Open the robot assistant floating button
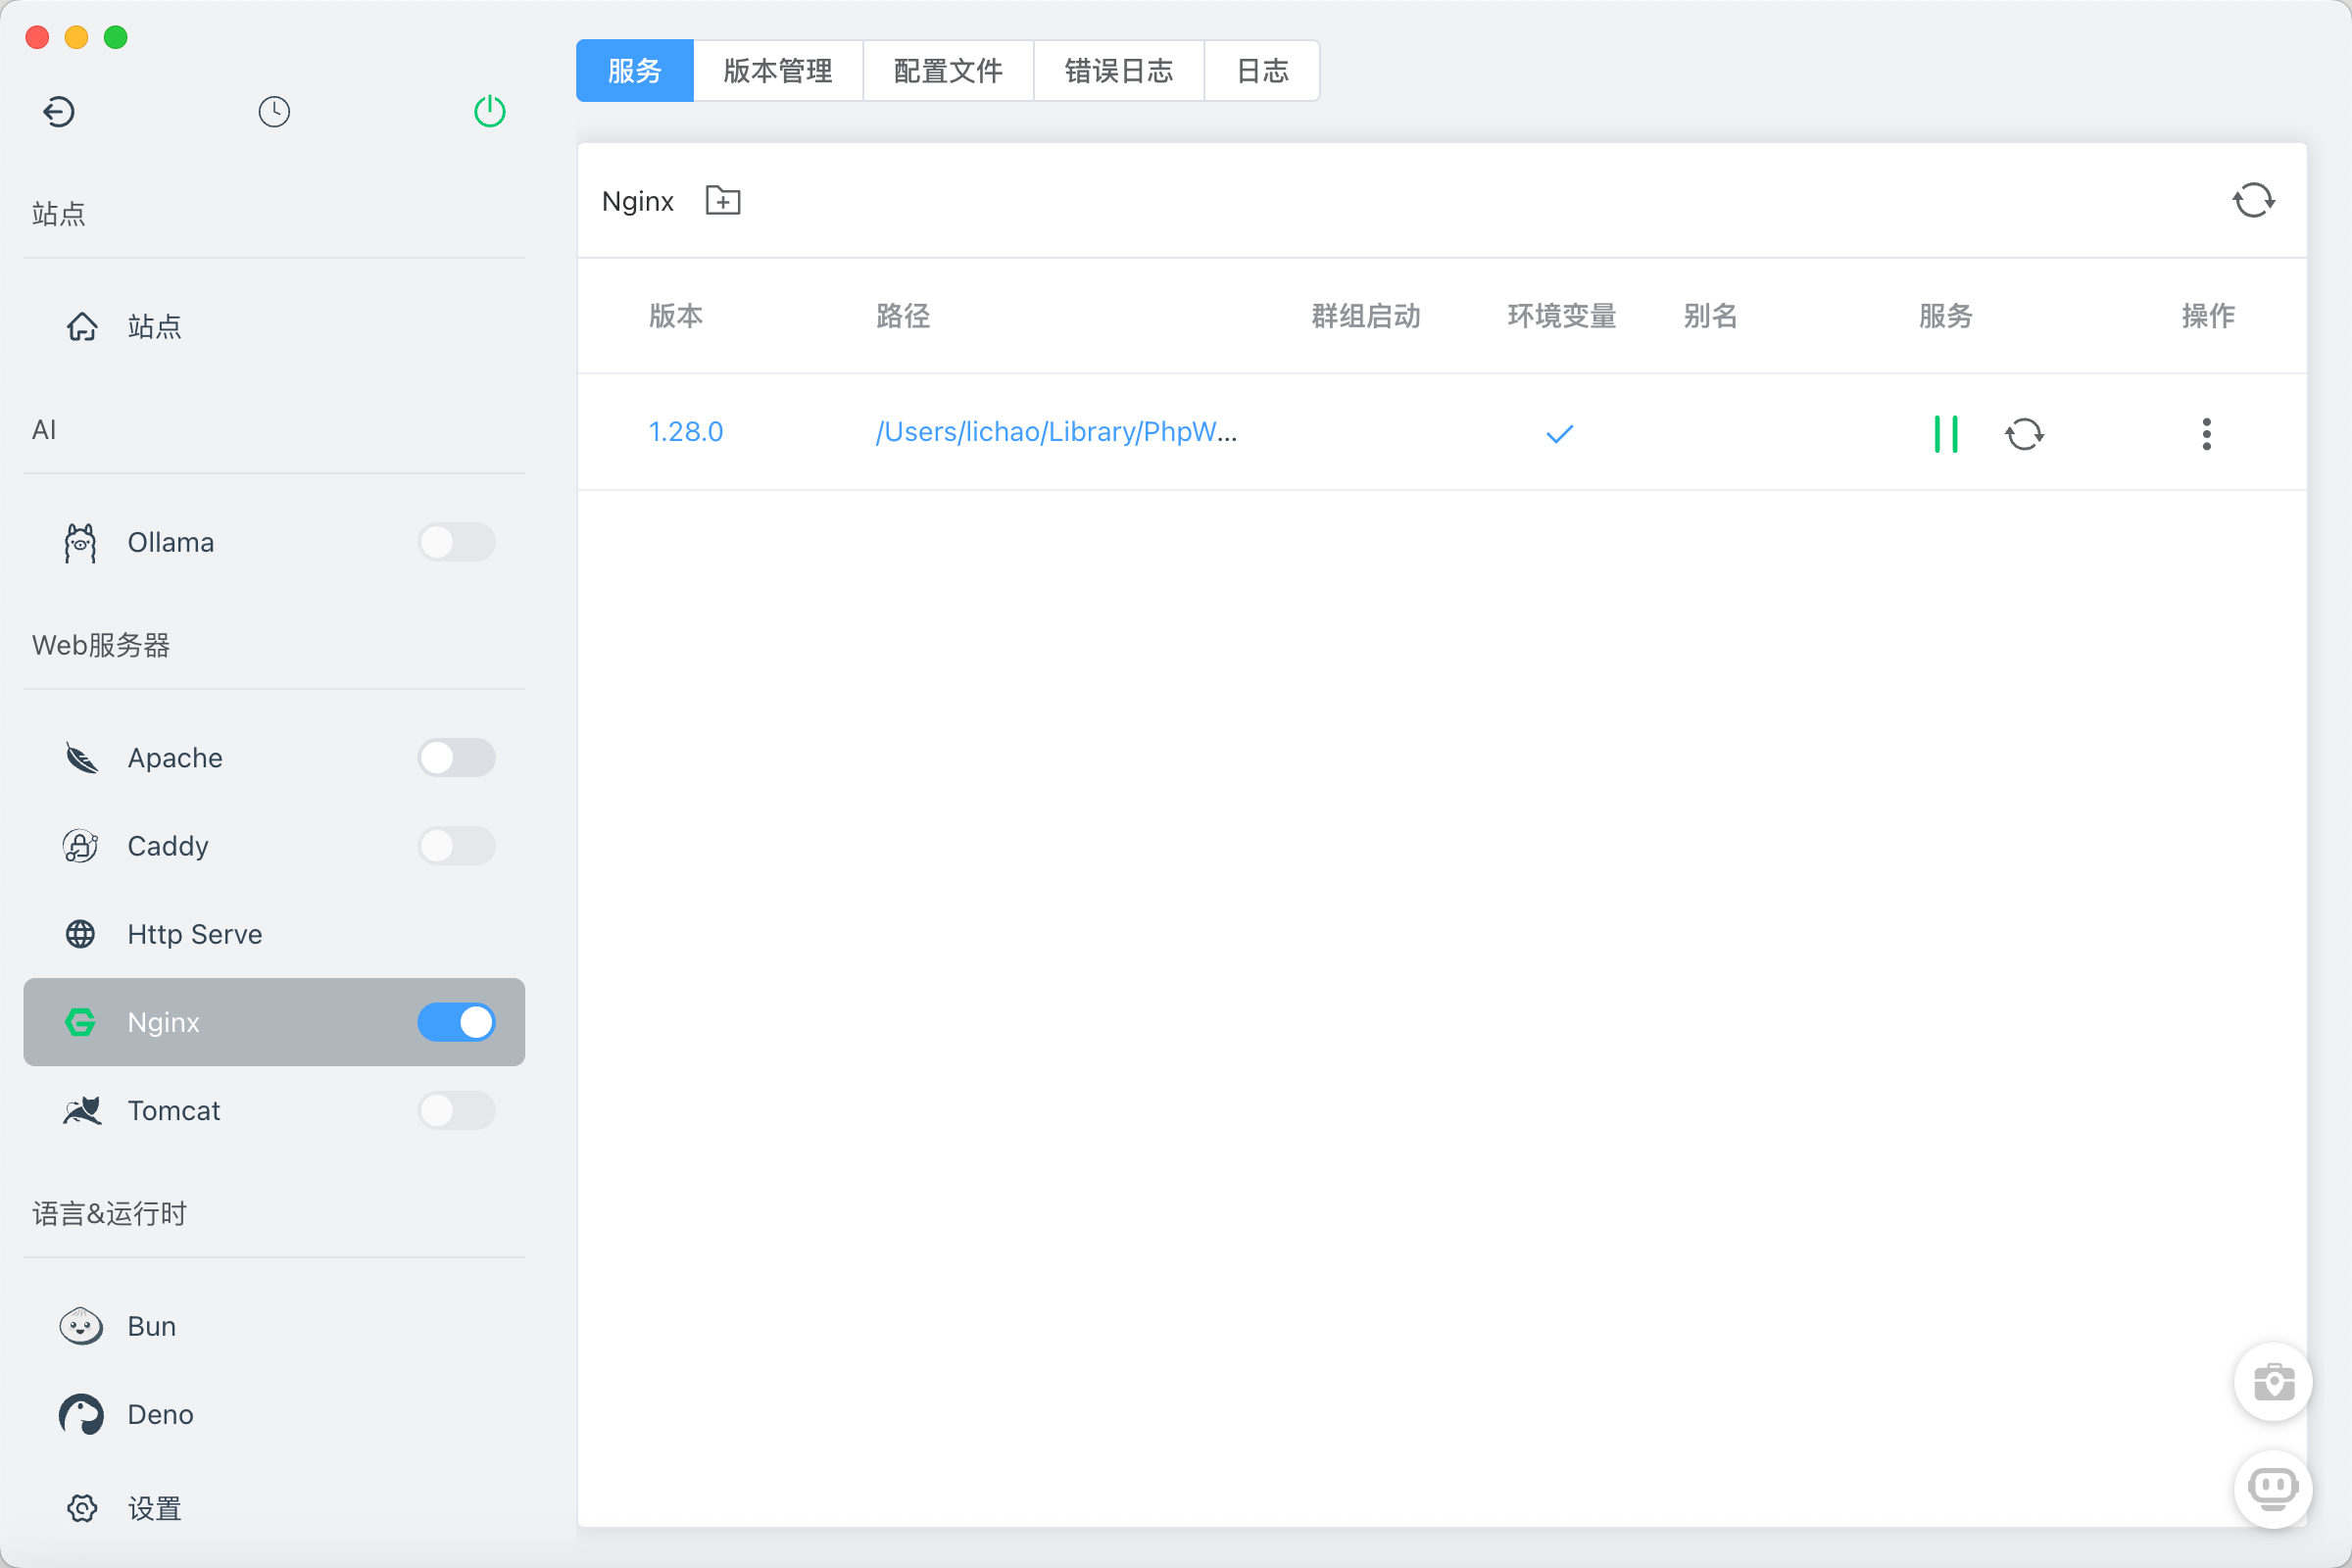The image size is (2352, 1568). [x=2273, y=1489]
